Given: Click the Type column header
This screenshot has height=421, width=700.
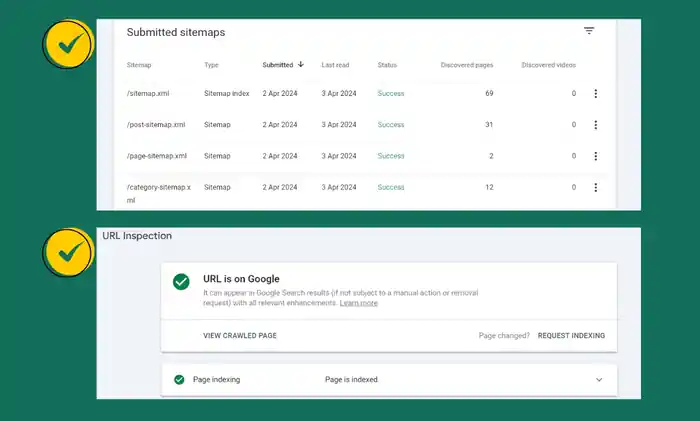Looking at the screenshot, I should [x=211, y=65].
